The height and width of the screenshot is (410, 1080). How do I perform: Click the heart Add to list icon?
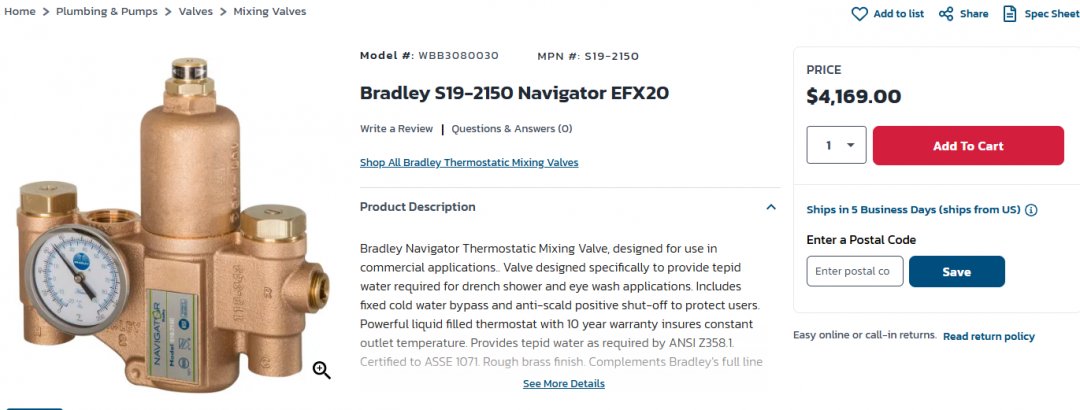[859, 14]
